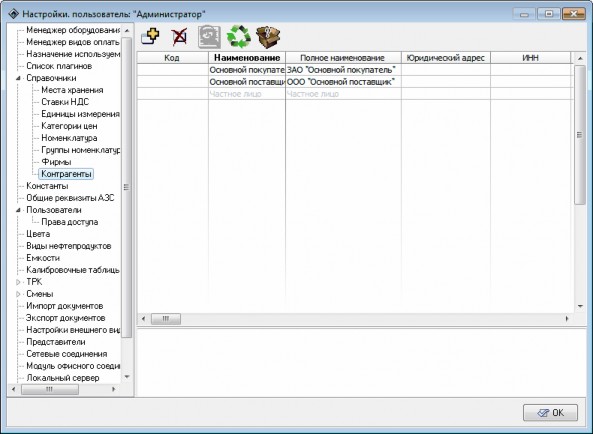Select the Основной покупатель row

pyautogui.click(x=355, y=70)
